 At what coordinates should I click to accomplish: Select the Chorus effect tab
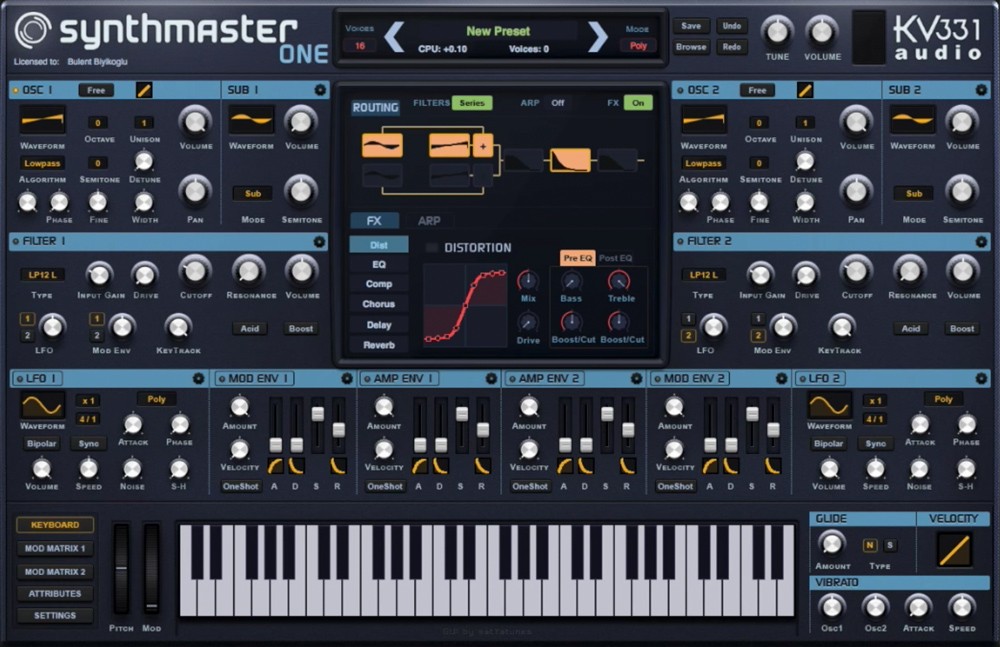pos(379,304)
